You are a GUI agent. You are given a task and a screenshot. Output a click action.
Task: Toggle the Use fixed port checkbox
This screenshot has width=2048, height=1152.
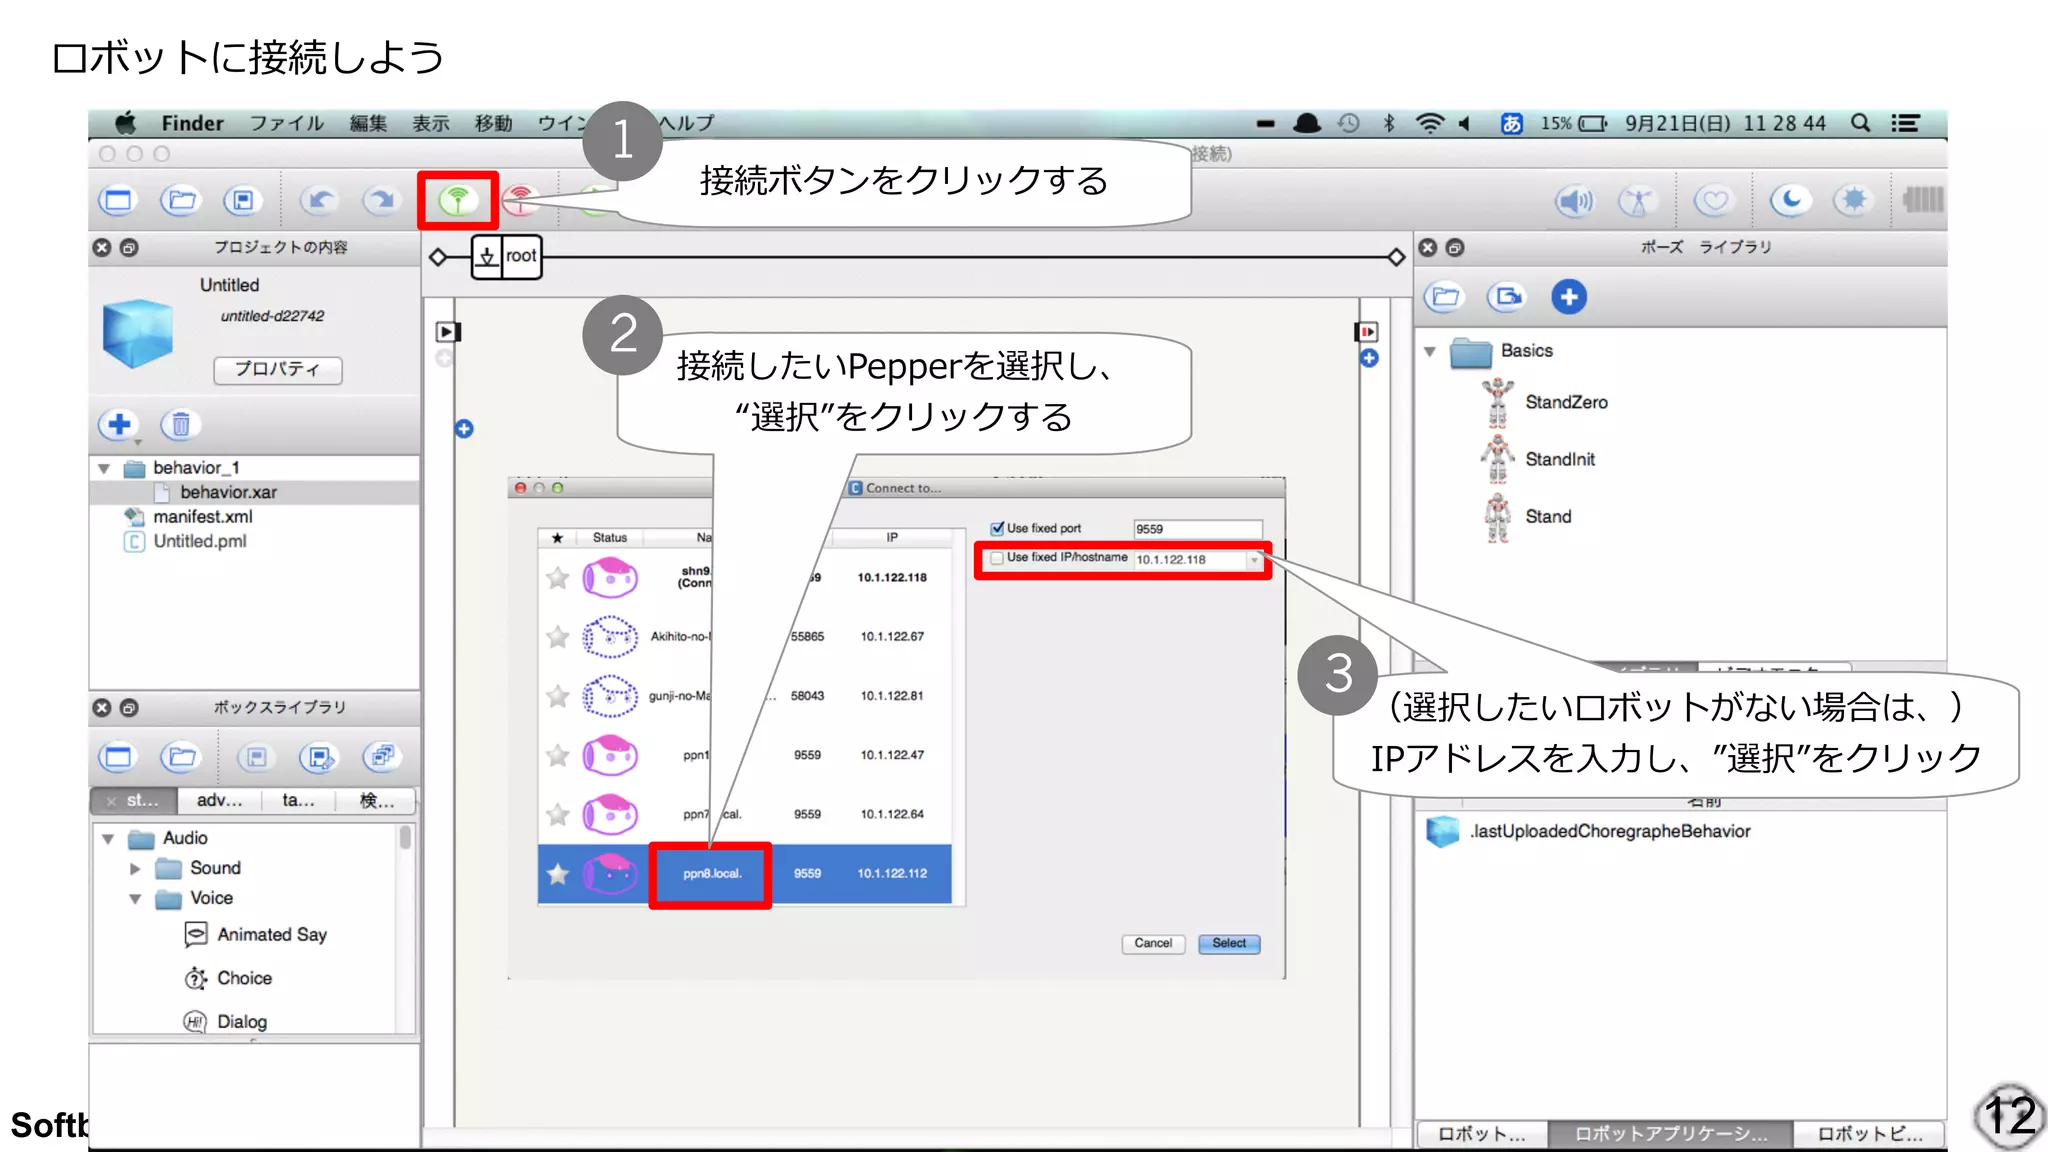(997, 528)
